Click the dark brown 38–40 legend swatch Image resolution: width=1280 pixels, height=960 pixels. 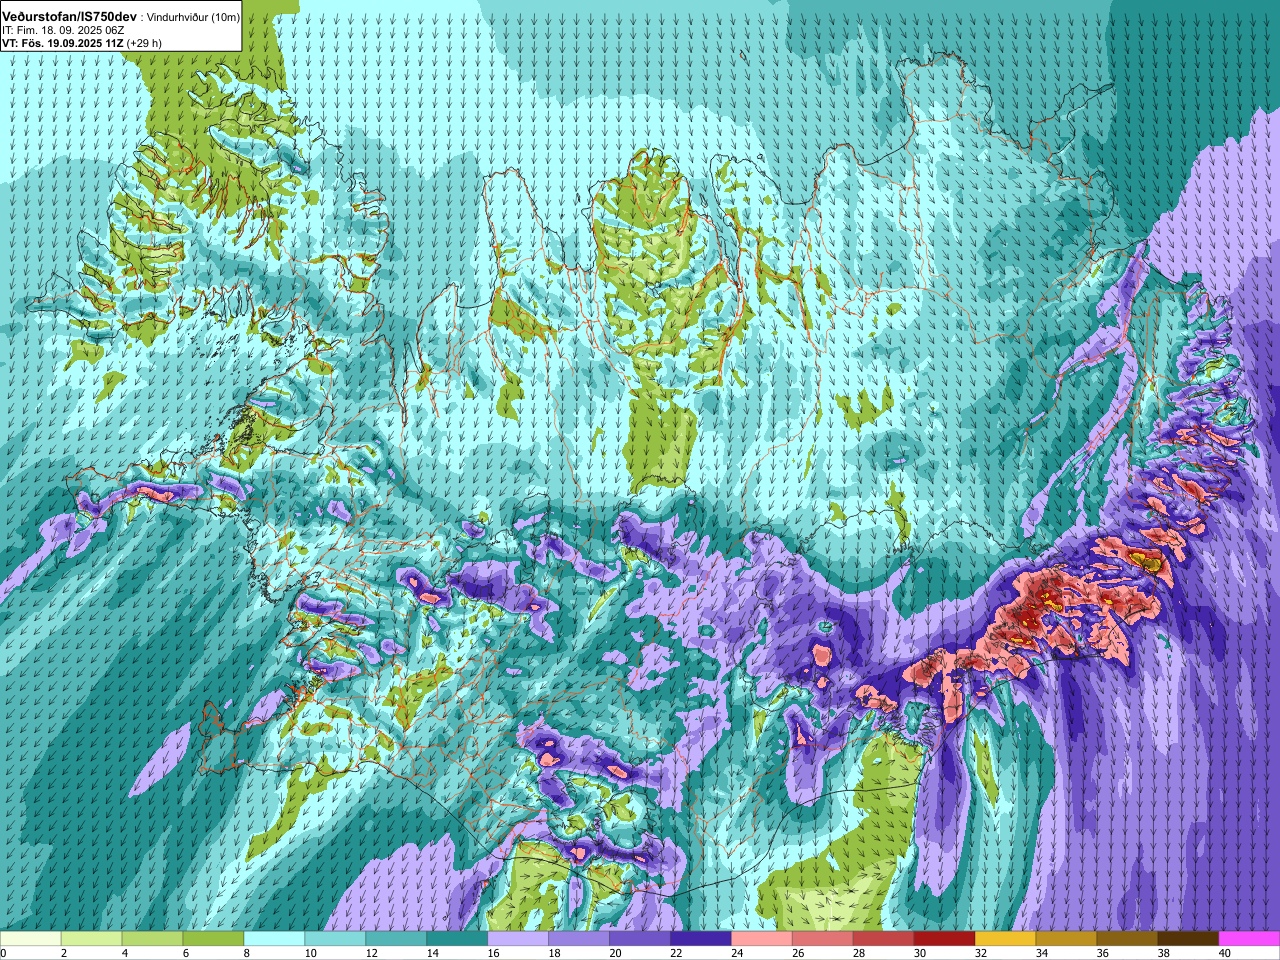click(x=1189, y=939)
